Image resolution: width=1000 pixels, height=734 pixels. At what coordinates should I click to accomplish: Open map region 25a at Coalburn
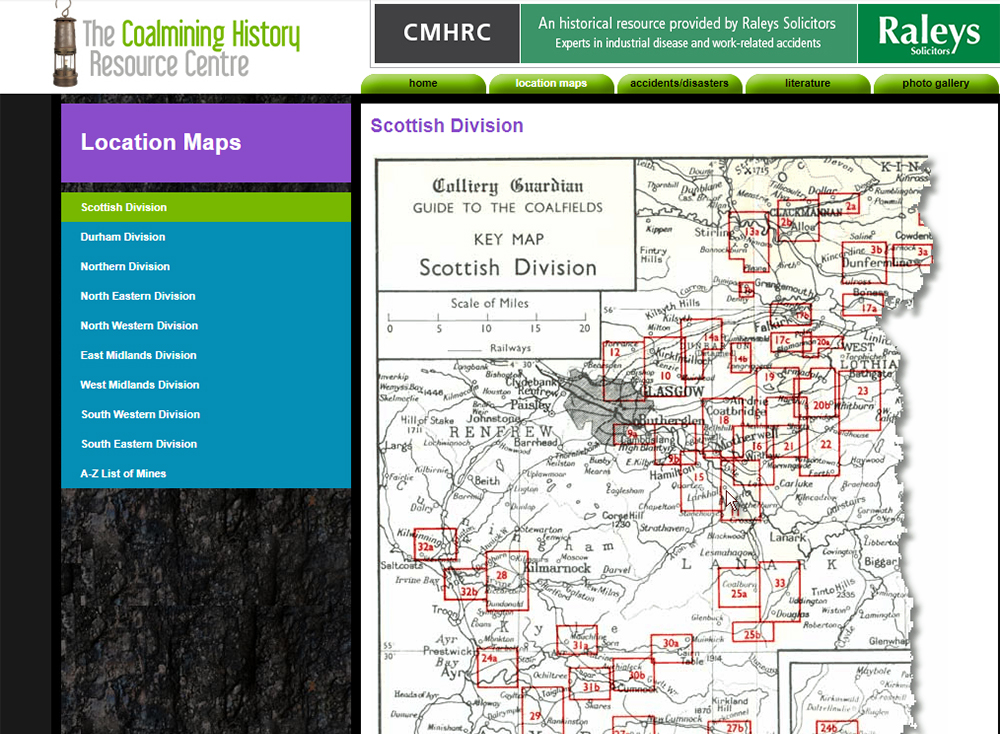[739, 591]
